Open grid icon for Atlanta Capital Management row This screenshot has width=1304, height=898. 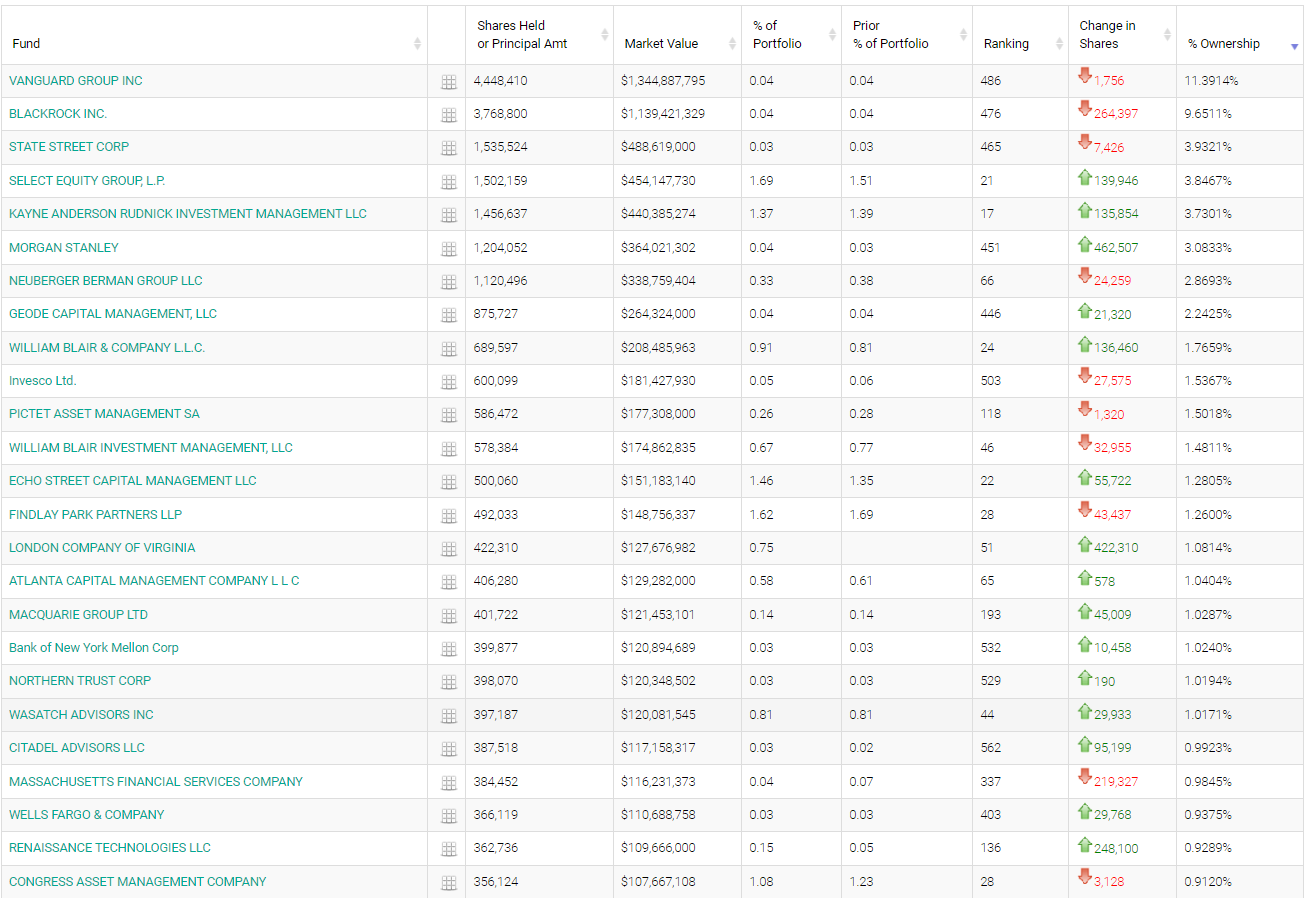448,582
